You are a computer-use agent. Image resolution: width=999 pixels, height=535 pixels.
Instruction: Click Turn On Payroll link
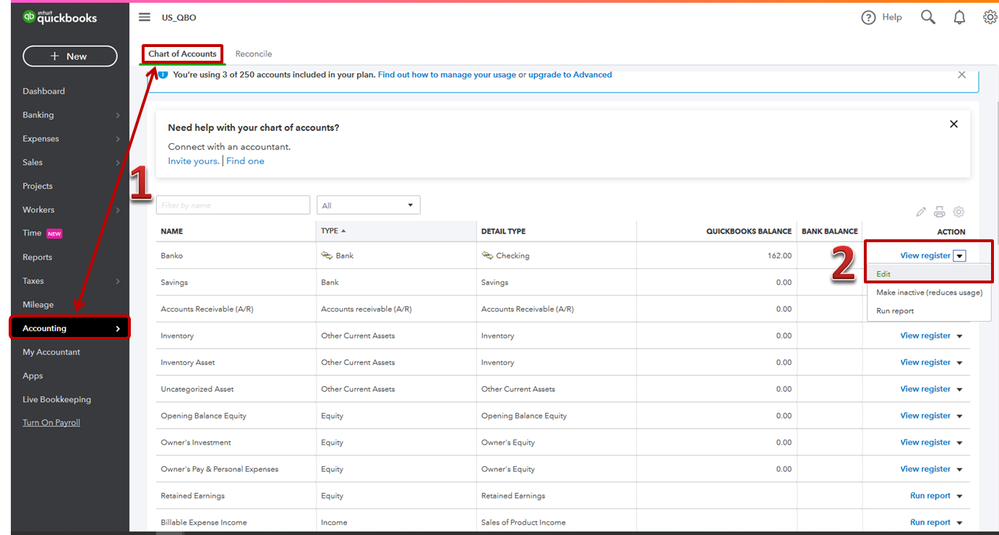(x=52, y=422)
